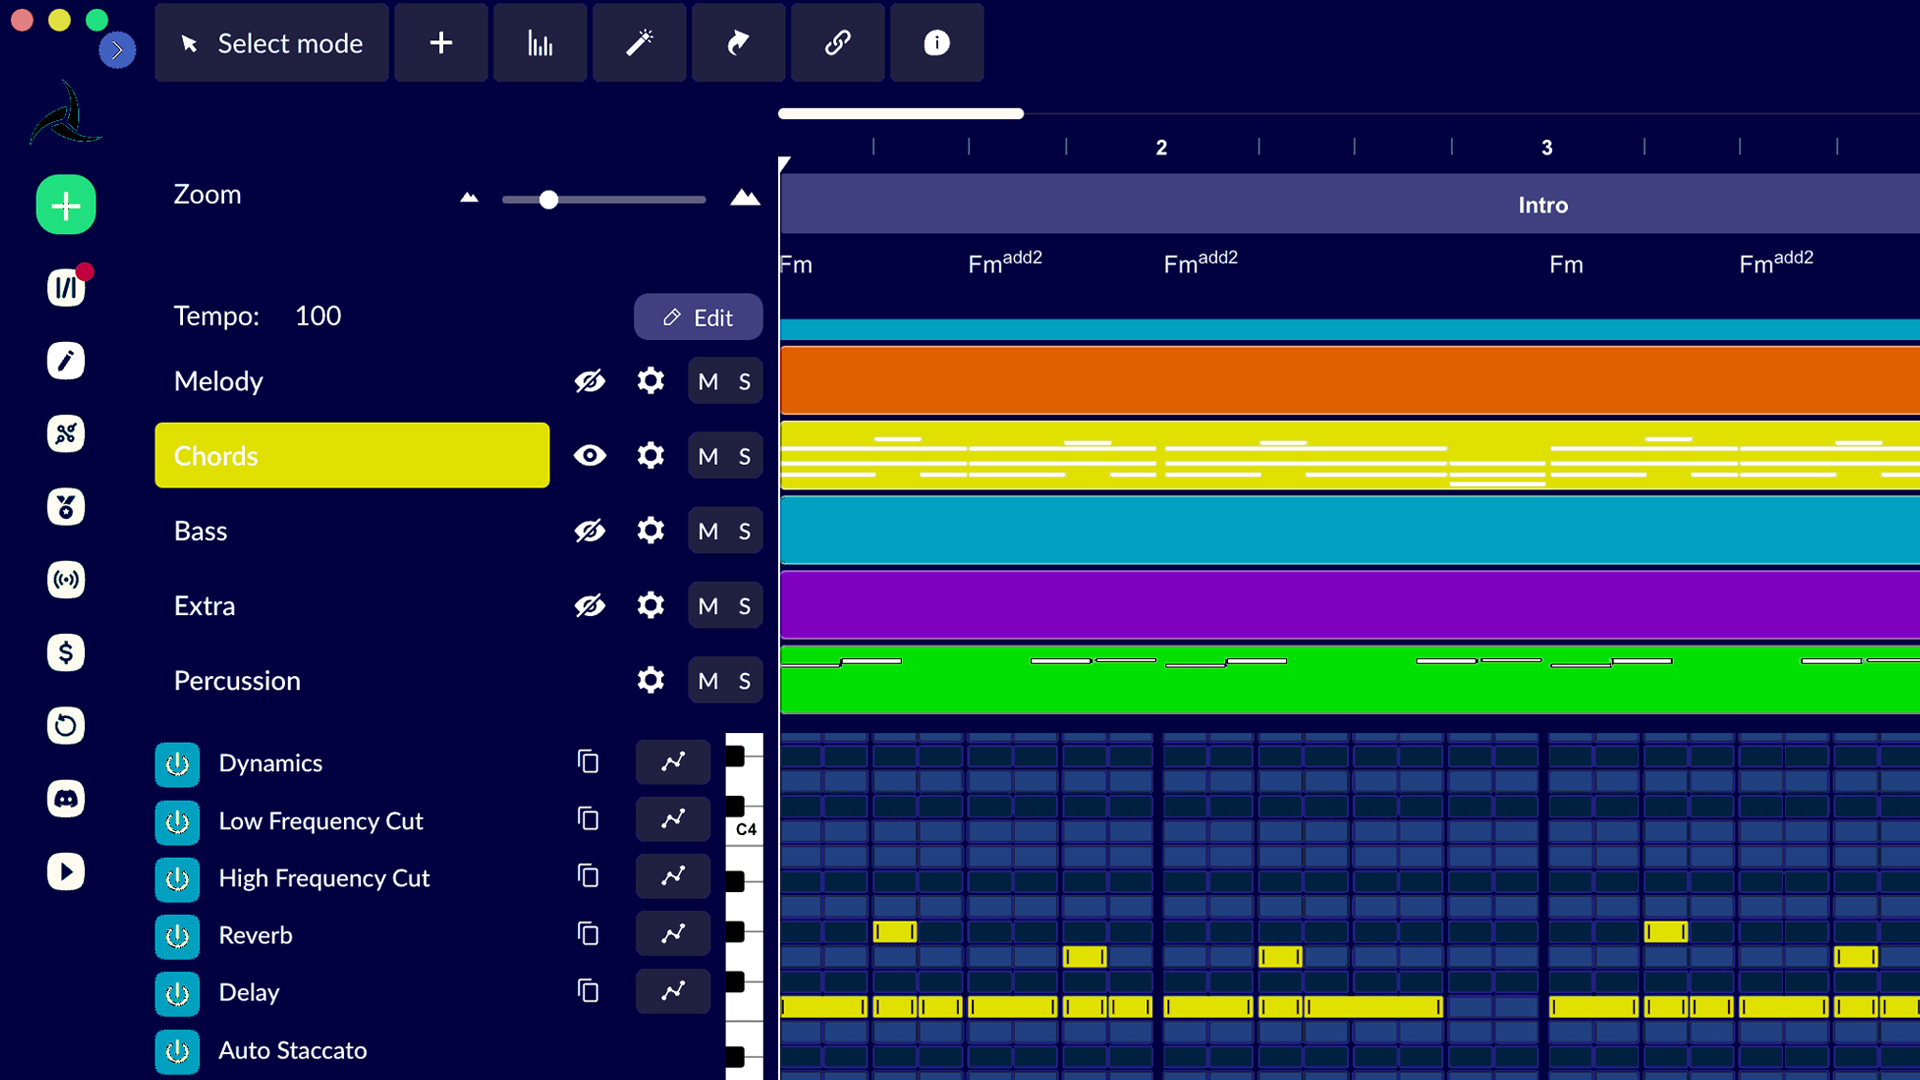Copy the Reverb effect settings
This screenshot has height=1080, width=1920.
coord(588,933)
